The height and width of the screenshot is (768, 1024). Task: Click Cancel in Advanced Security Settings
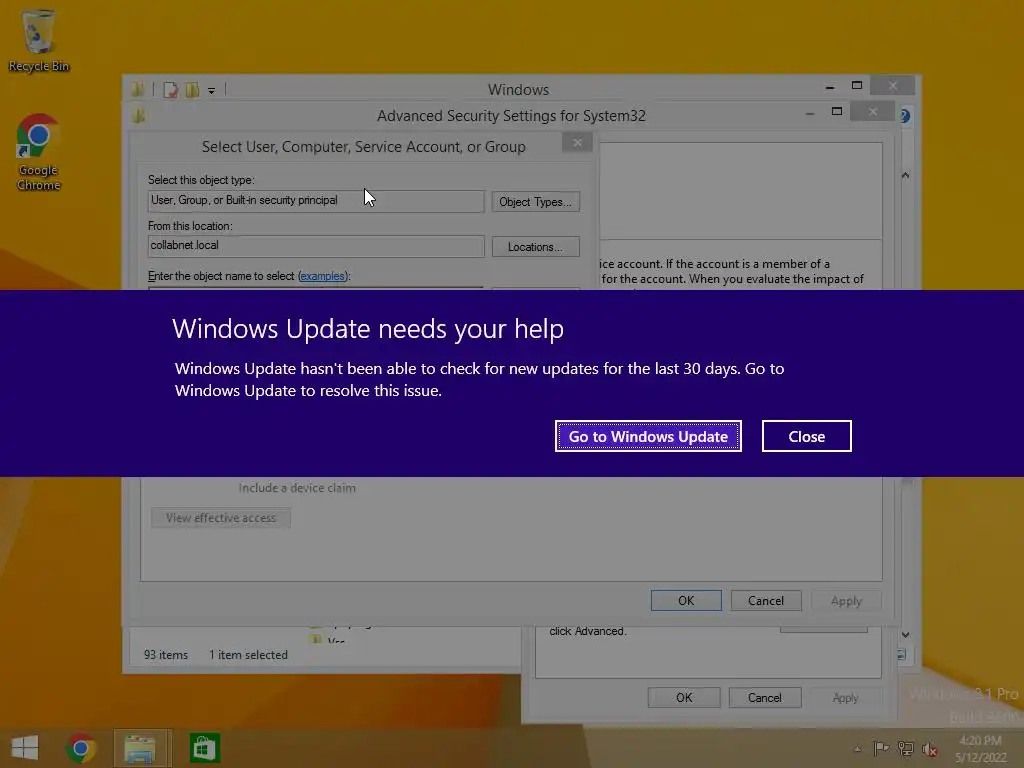[766, 601]
